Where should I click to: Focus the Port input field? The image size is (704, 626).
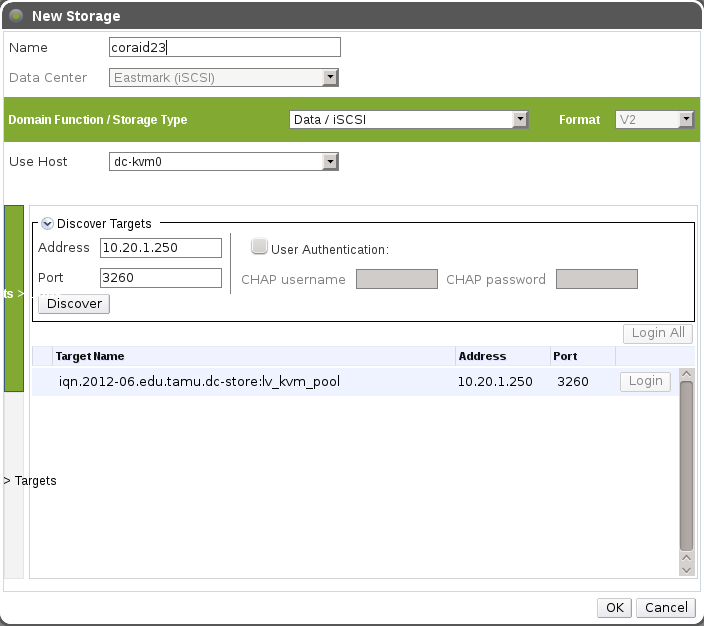pyautogui.click(x=161, y=278)
